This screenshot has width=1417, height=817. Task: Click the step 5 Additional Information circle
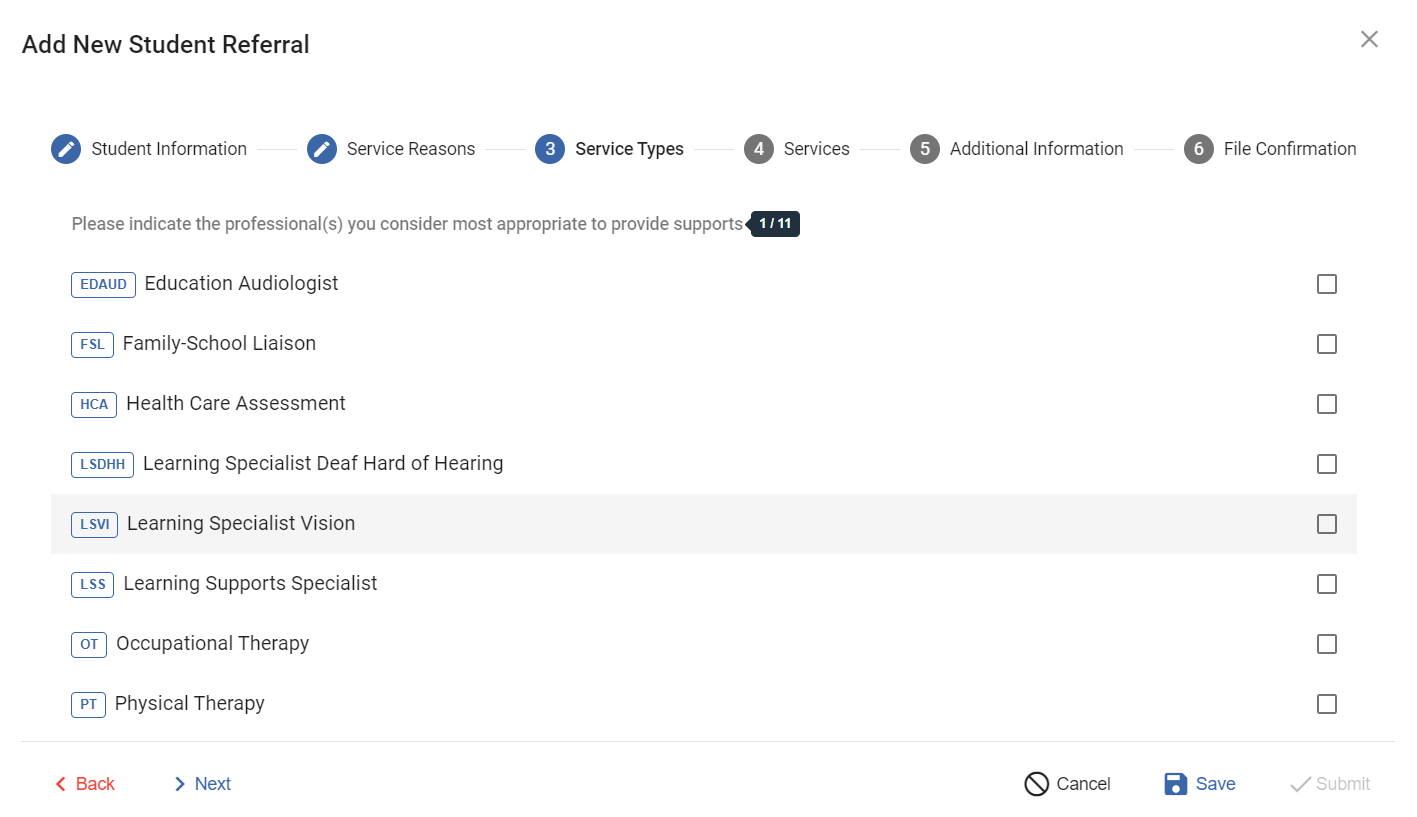(925, 149)
